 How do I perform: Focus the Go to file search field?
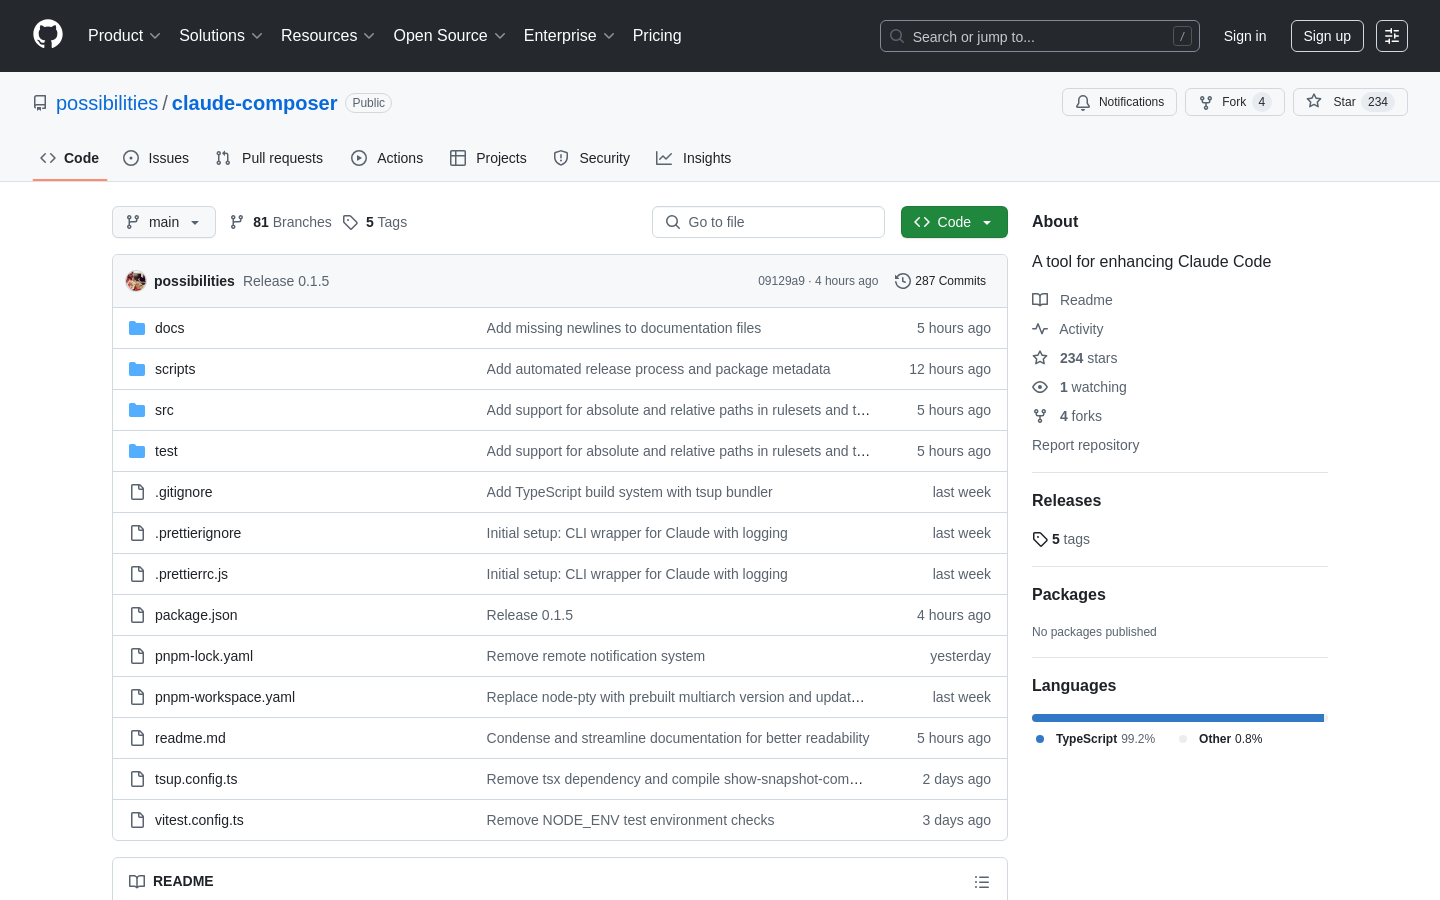pos(768,222)
